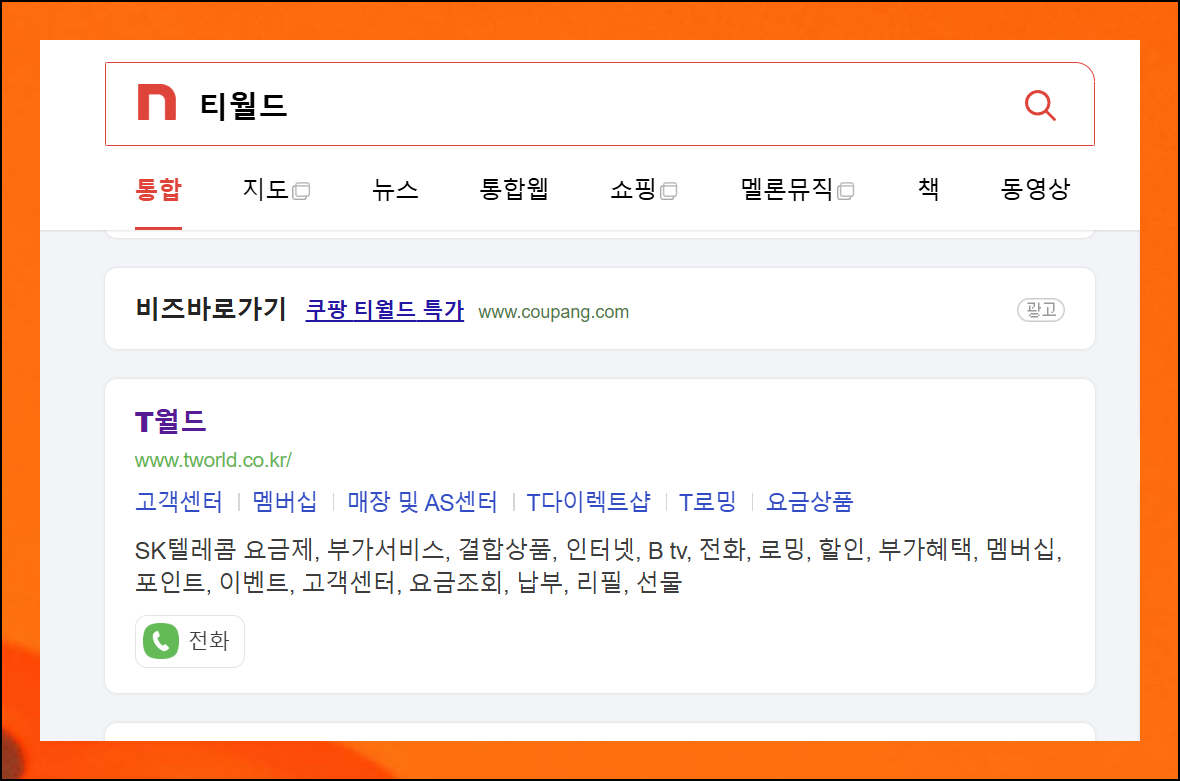Click the 전화 call button
The width and height of the screenshot is (1180, 781).
[190, 641]
